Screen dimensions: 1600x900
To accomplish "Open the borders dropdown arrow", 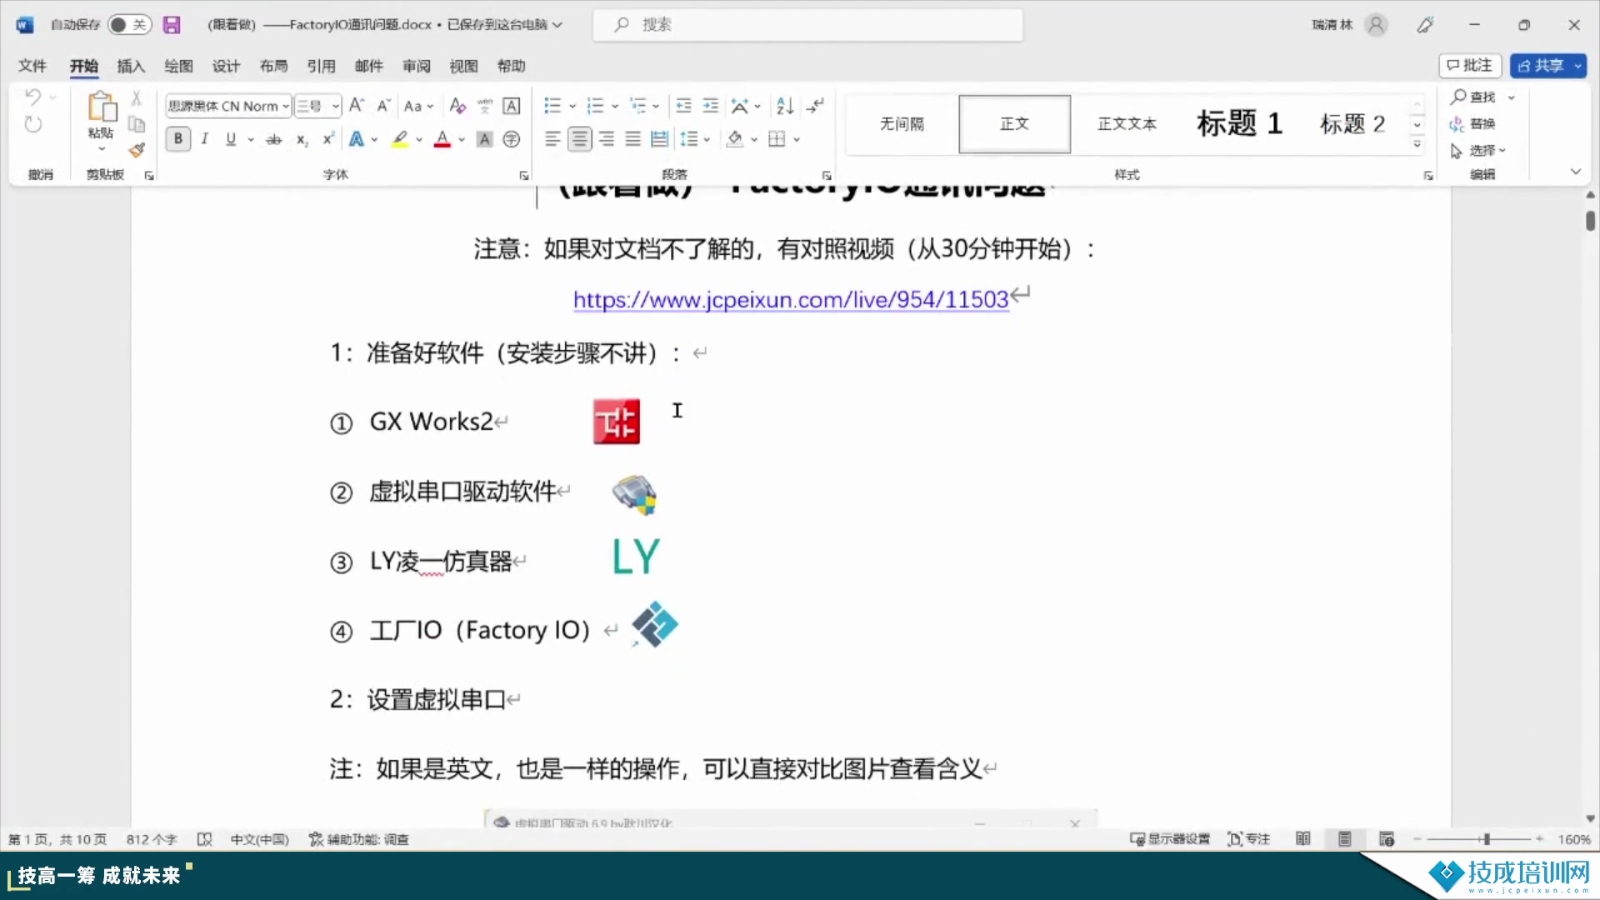I will coord(797,139).
